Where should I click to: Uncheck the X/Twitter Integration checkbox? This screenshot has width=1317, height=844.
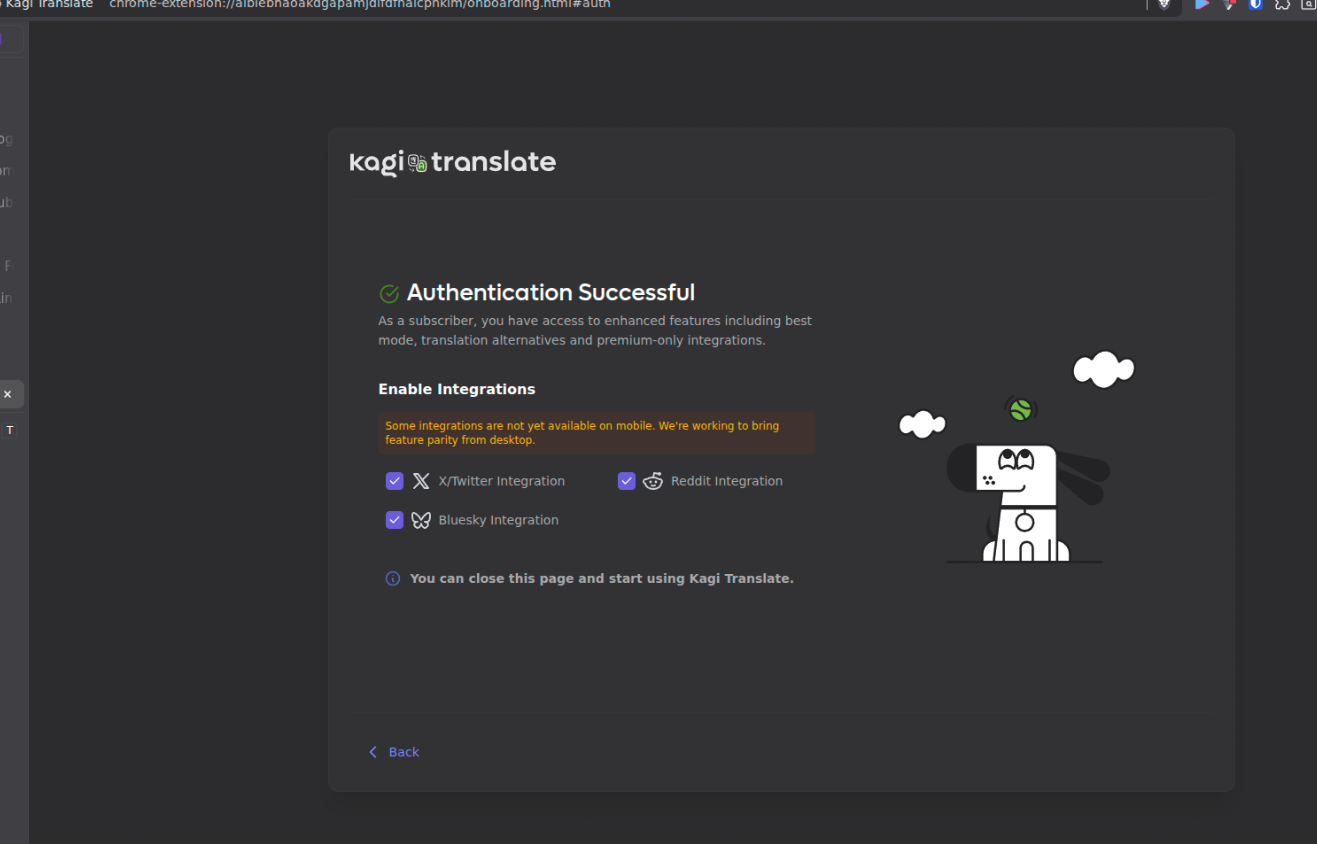[394, 481]
